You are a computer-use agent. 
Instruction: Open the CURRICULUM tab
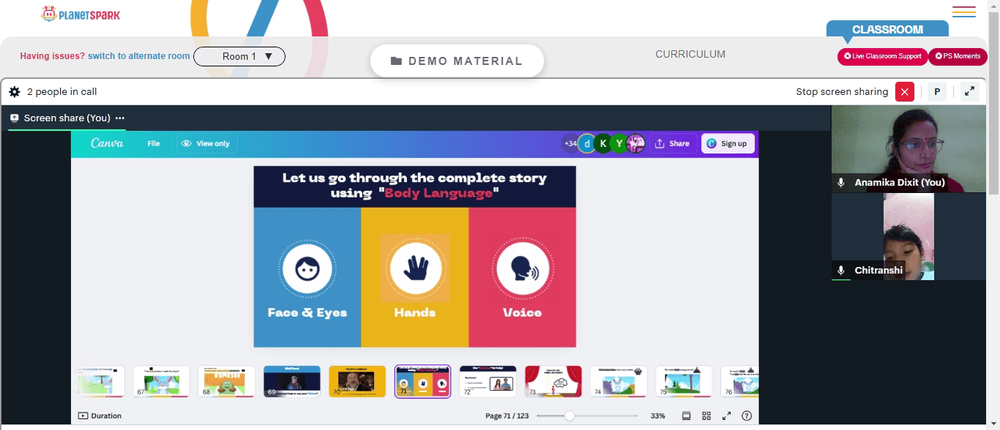point(690,54)
